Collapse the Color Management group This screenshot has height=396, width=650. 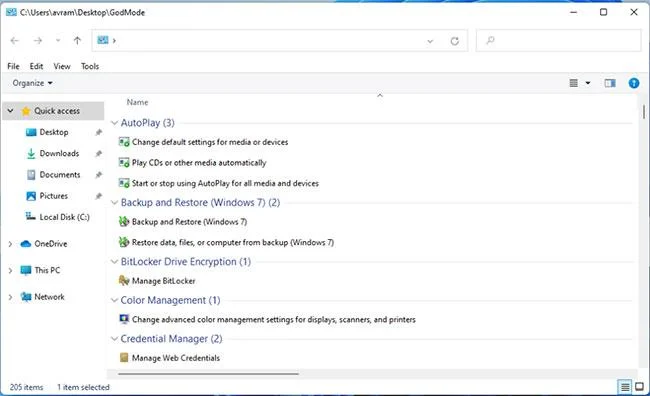tap(114, 300)
